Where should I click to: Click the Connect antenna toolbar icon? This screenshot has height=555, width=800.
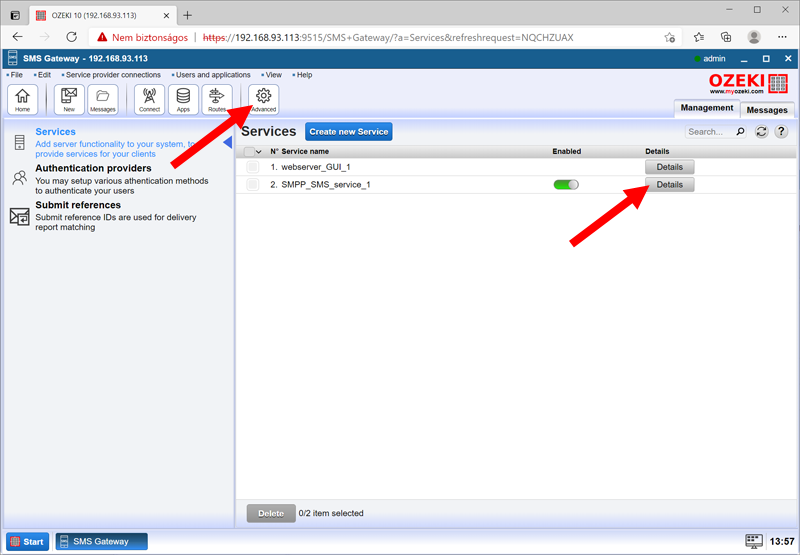149,99
